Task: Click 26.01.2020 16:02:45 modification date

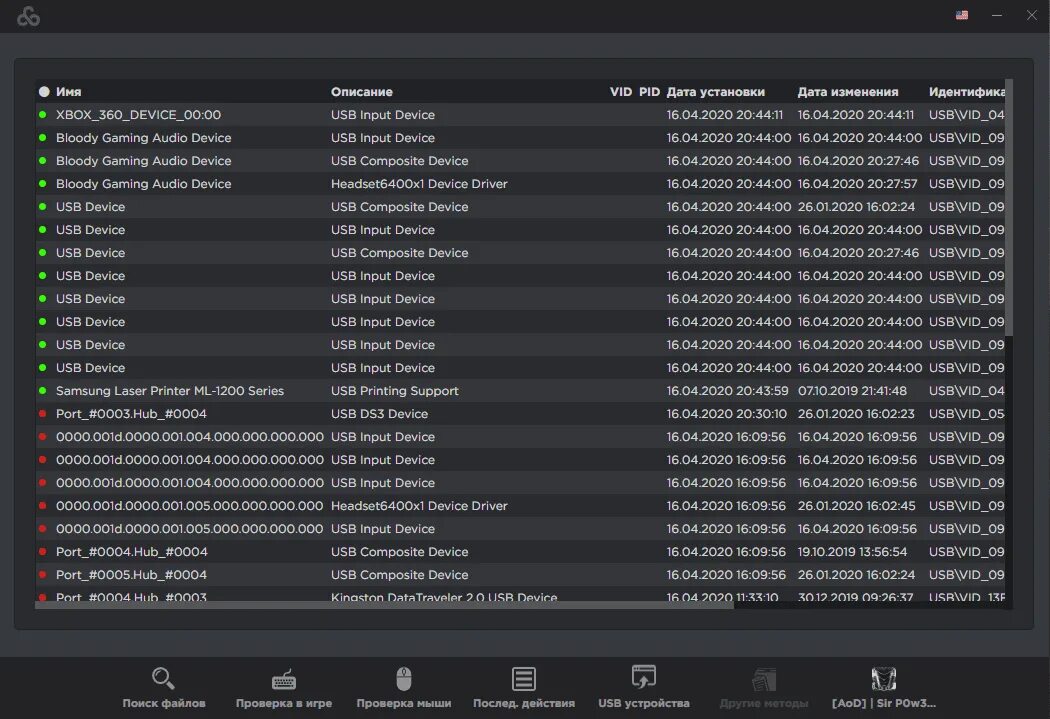Action: pyautogui.click(x=856, y=505)
